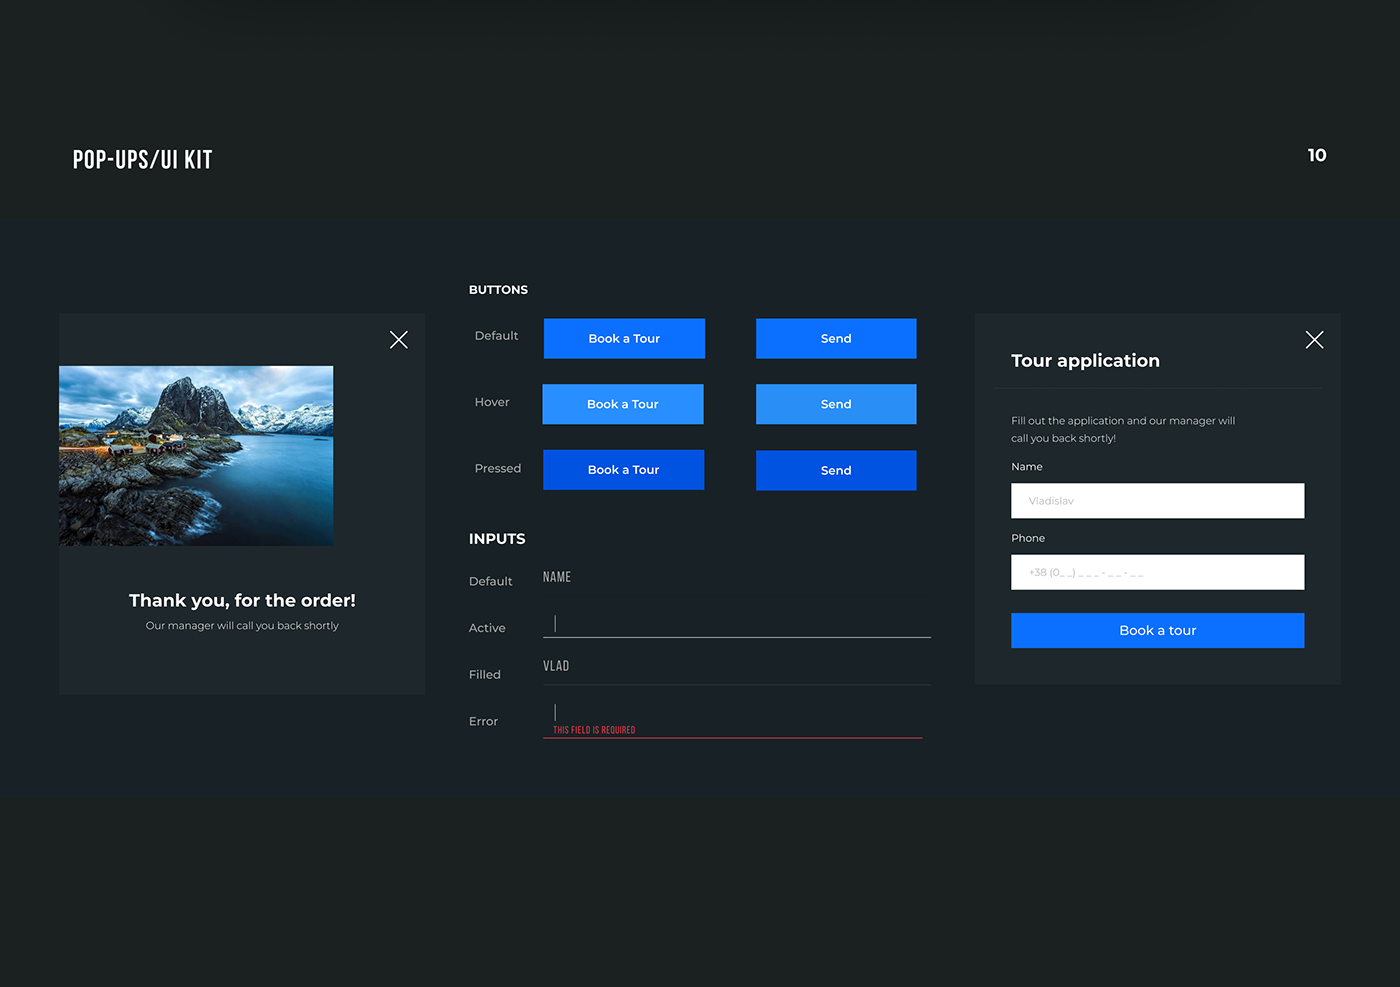Click the default Send button
The image size is (1400, 987).
[x=836, y=339]
